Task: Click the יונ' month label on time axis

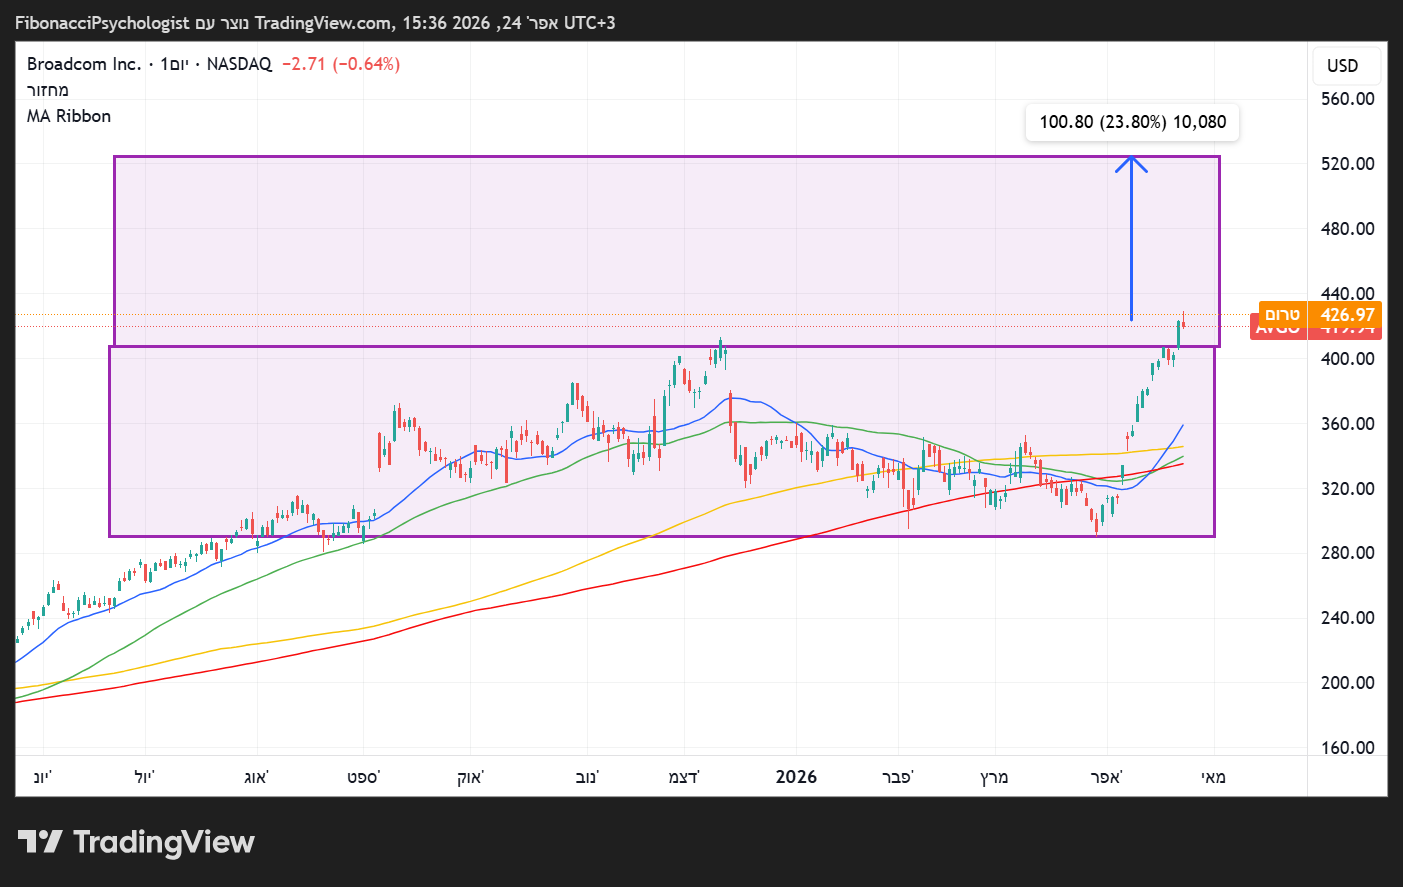Action: 43,777
